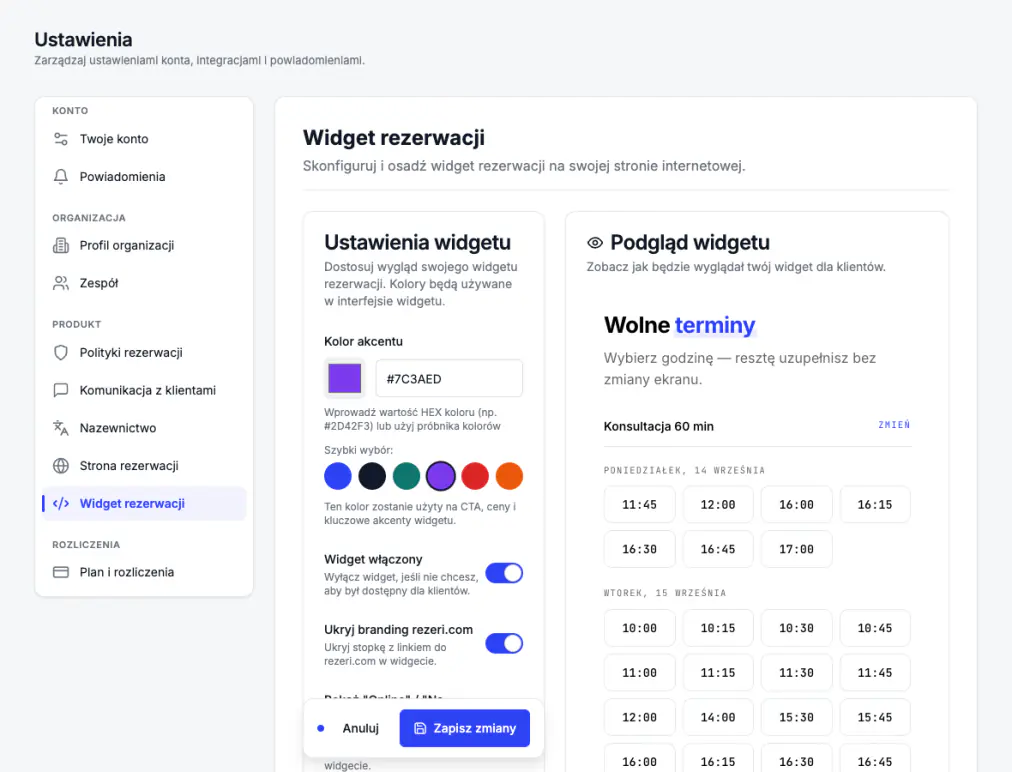
Task: Open the Twoje konto settings page
Action: pos(144,139)
